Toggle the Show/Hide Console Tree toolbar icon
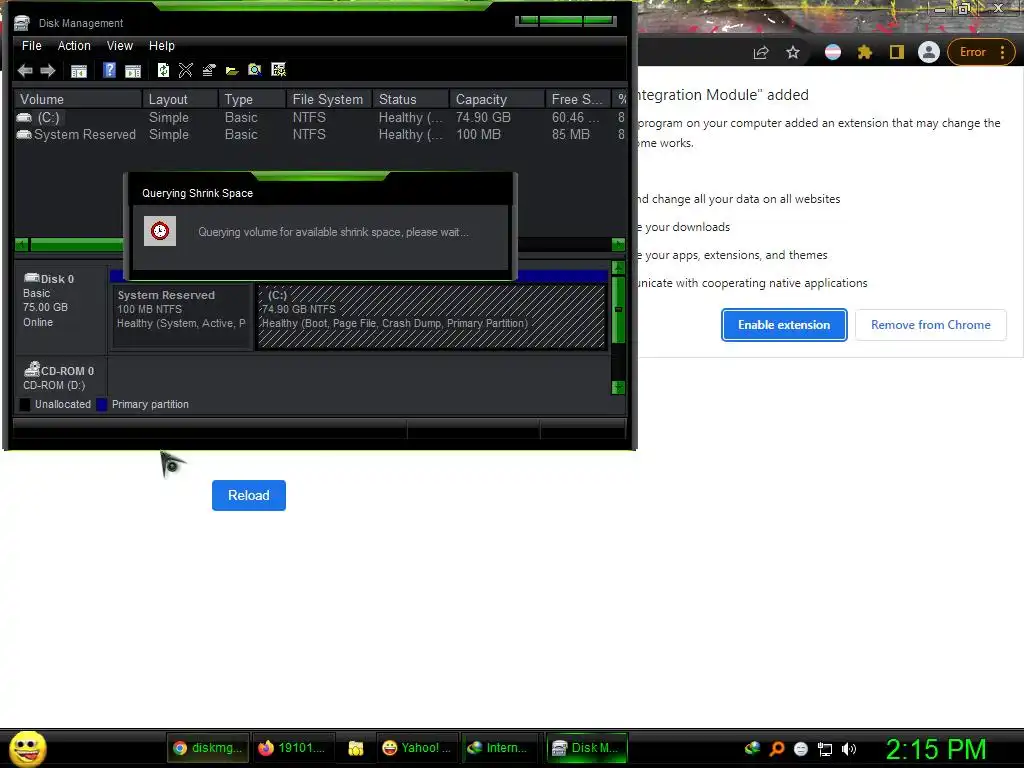This screenshot has width=1024, height=768. pyautogui.click(x=78, y=71)
